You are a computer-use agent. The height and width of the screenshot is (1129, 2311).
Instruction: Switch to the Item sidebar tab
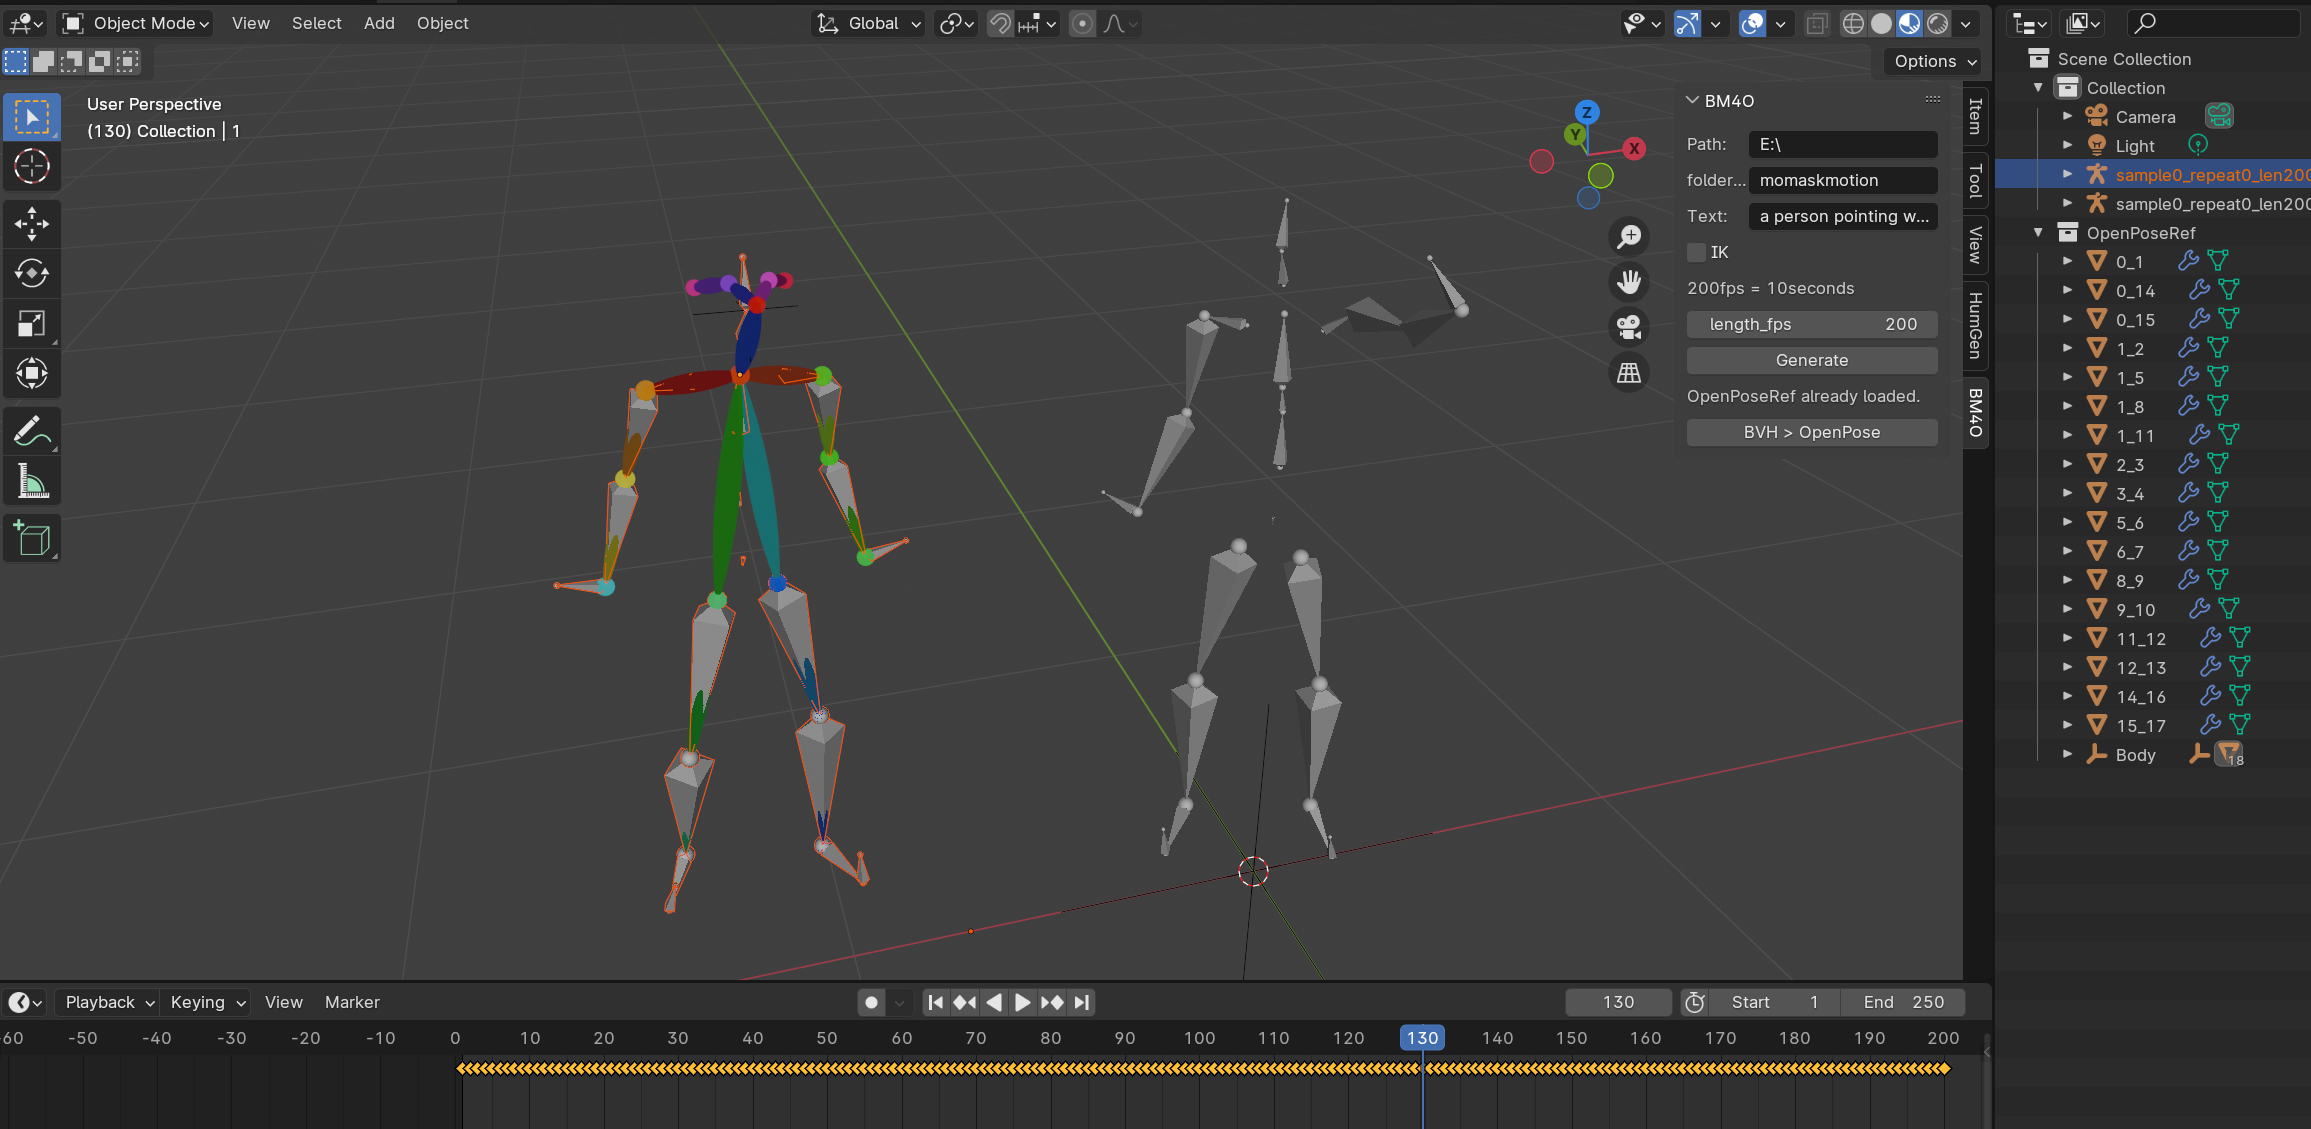[1975, 116]
